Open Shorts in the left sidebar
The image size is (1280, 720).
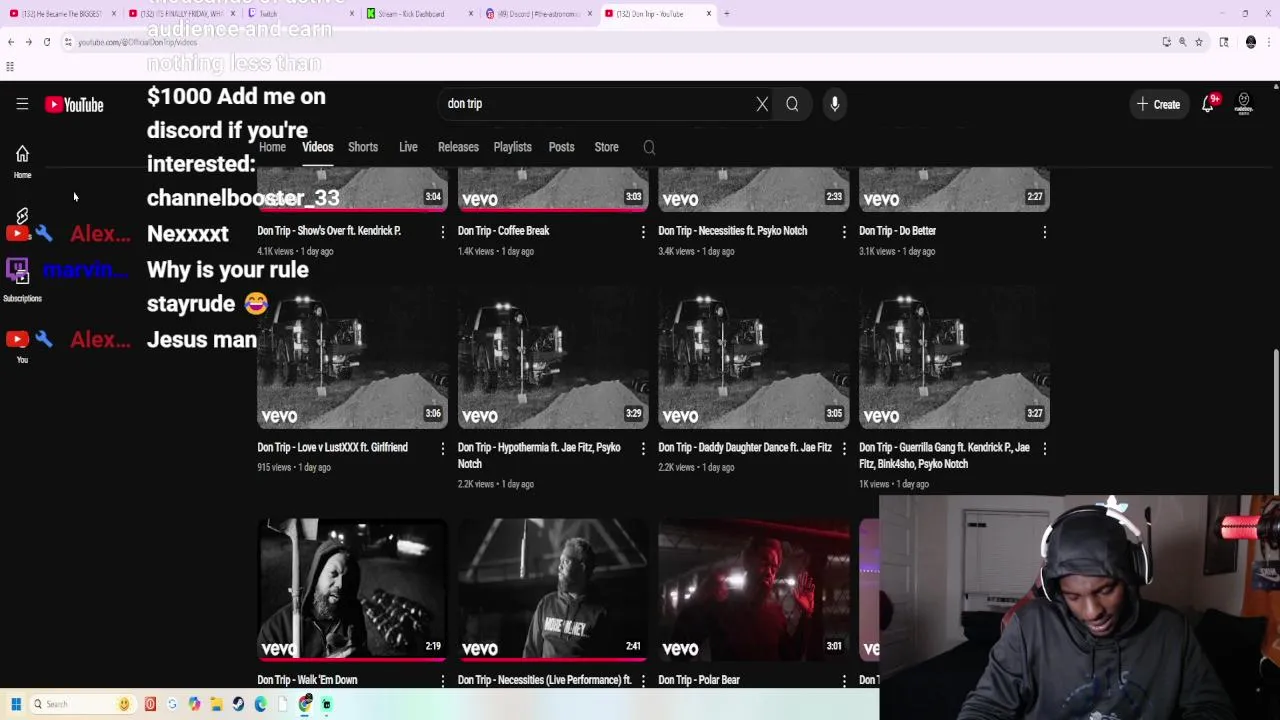click(22, 216)
